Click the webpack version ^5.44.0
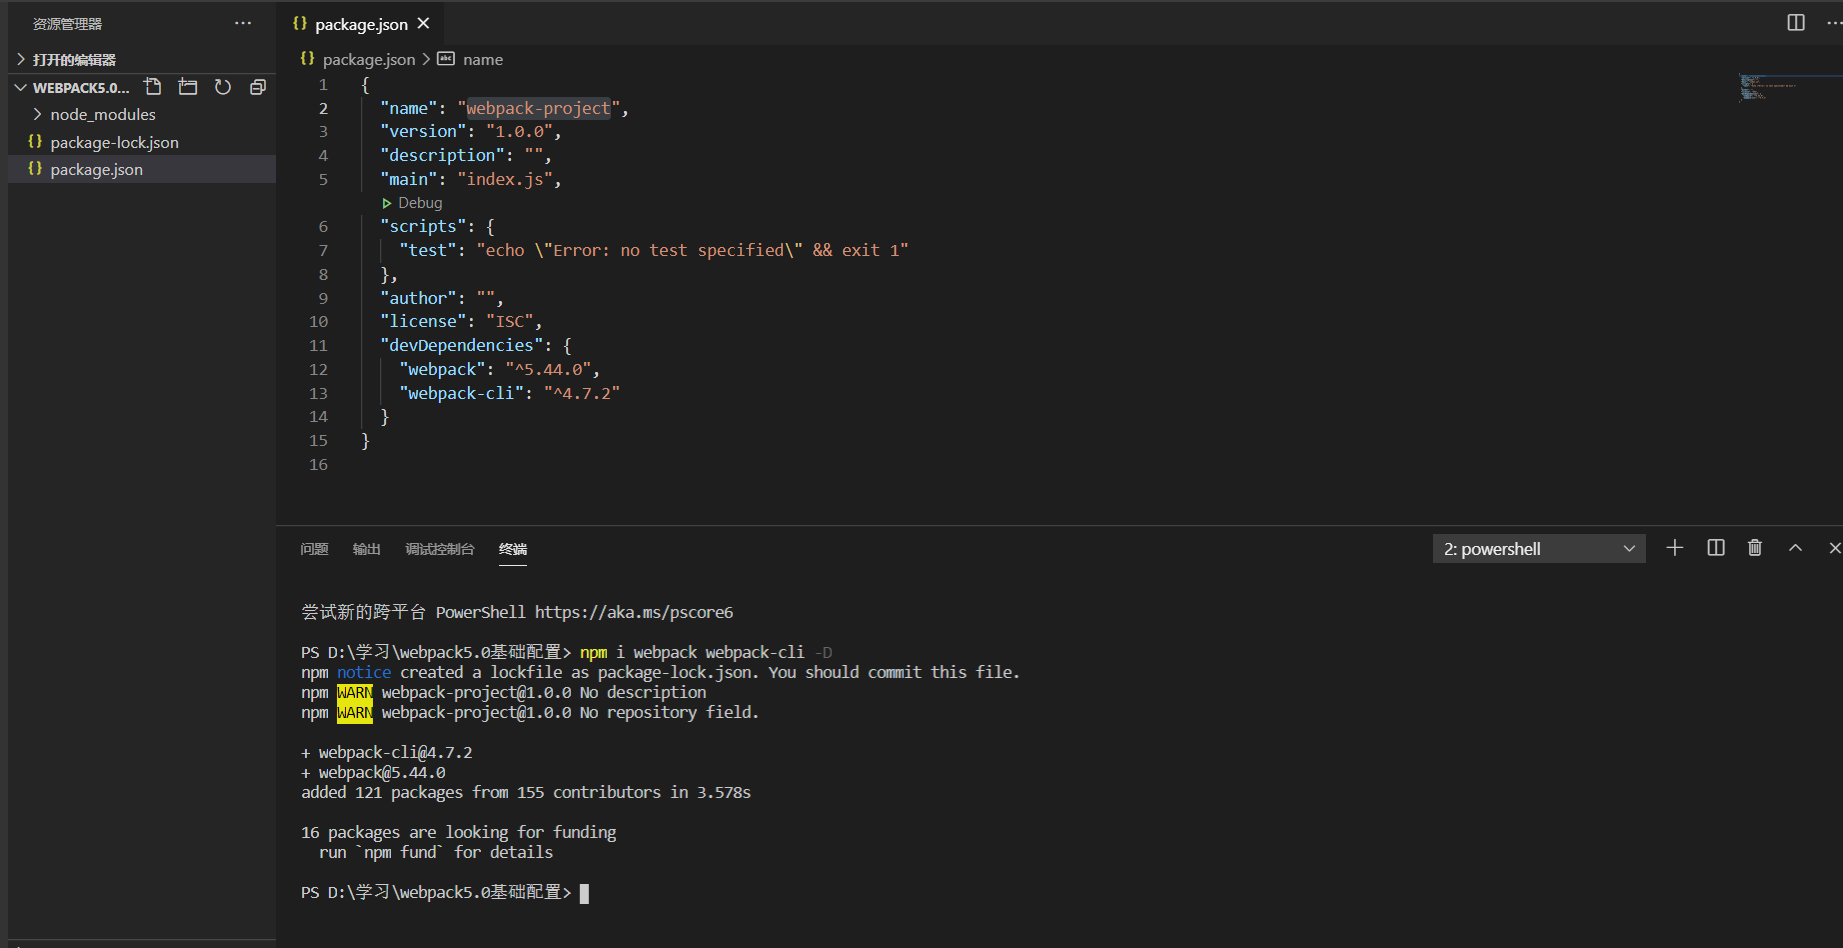The image size is (1843, 948). pos(548,369)
